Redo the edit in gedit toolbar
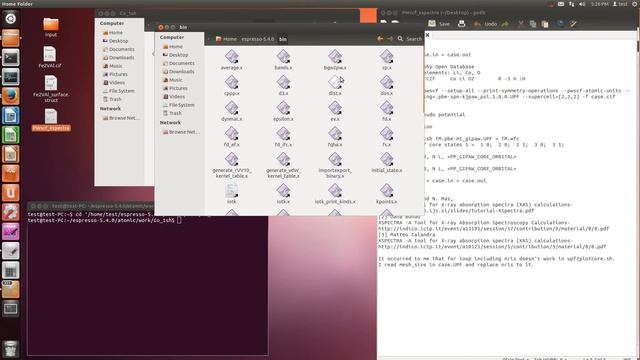Screen dimensions: 640x360 (505, 24)
